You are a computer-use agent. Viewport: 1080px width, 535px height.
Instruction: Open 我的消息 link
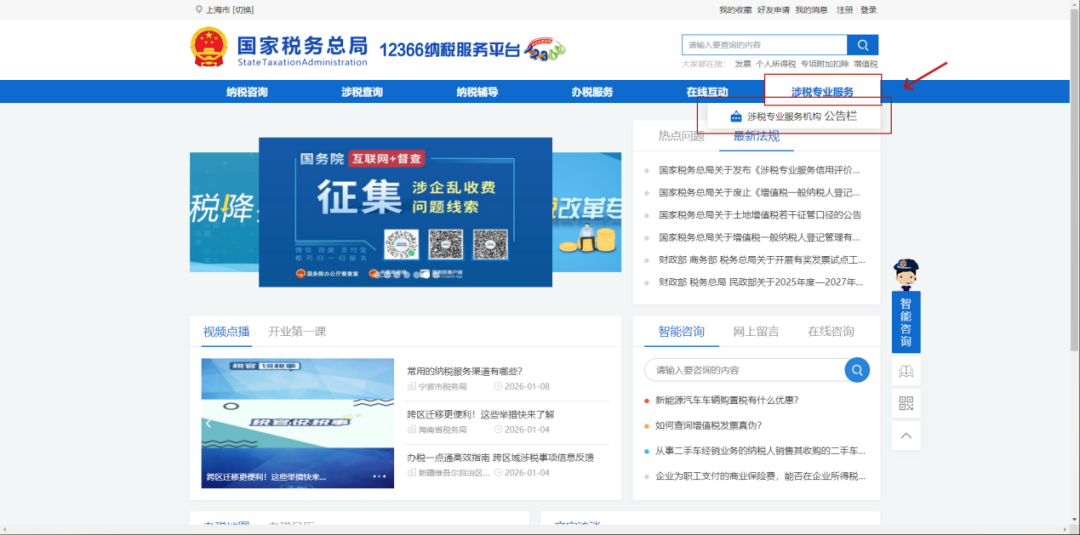(x=811, y=10)
